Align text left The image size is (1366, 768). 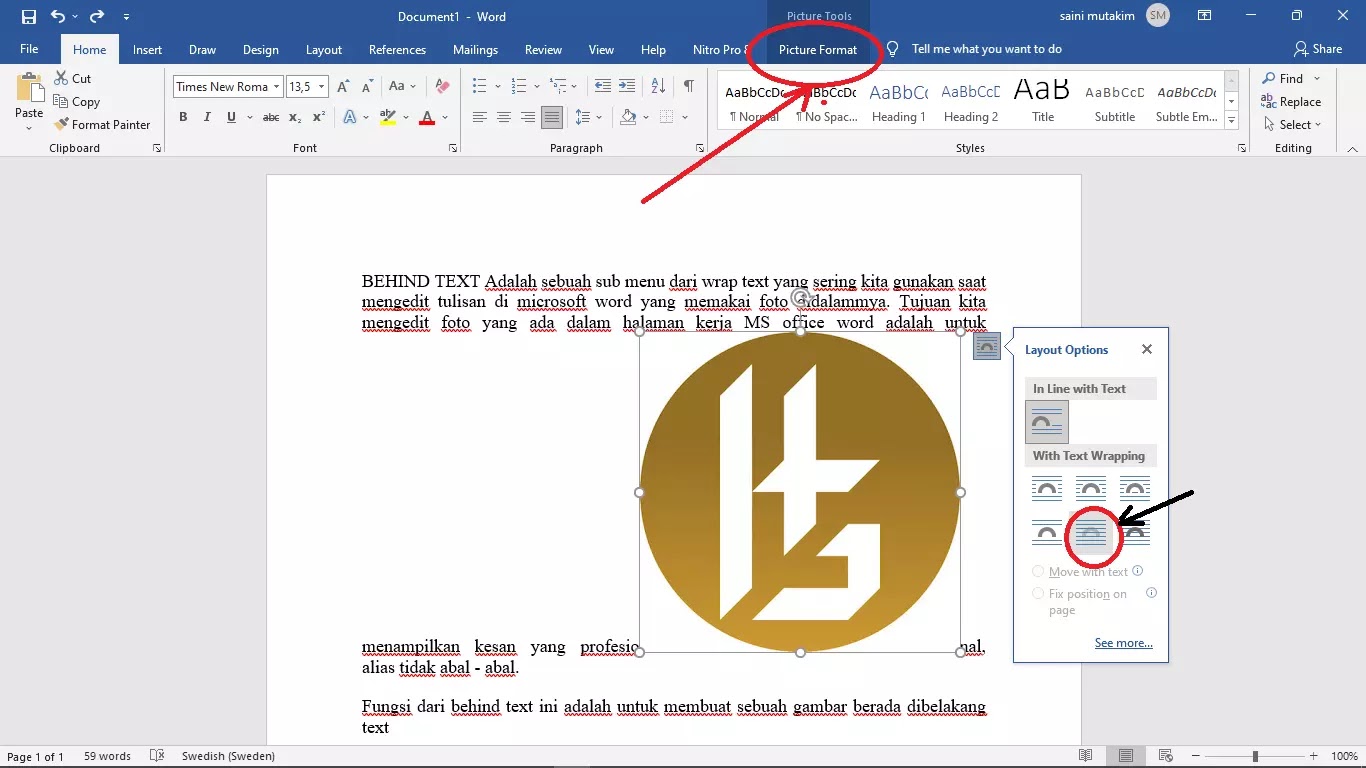tap(480, 117)
